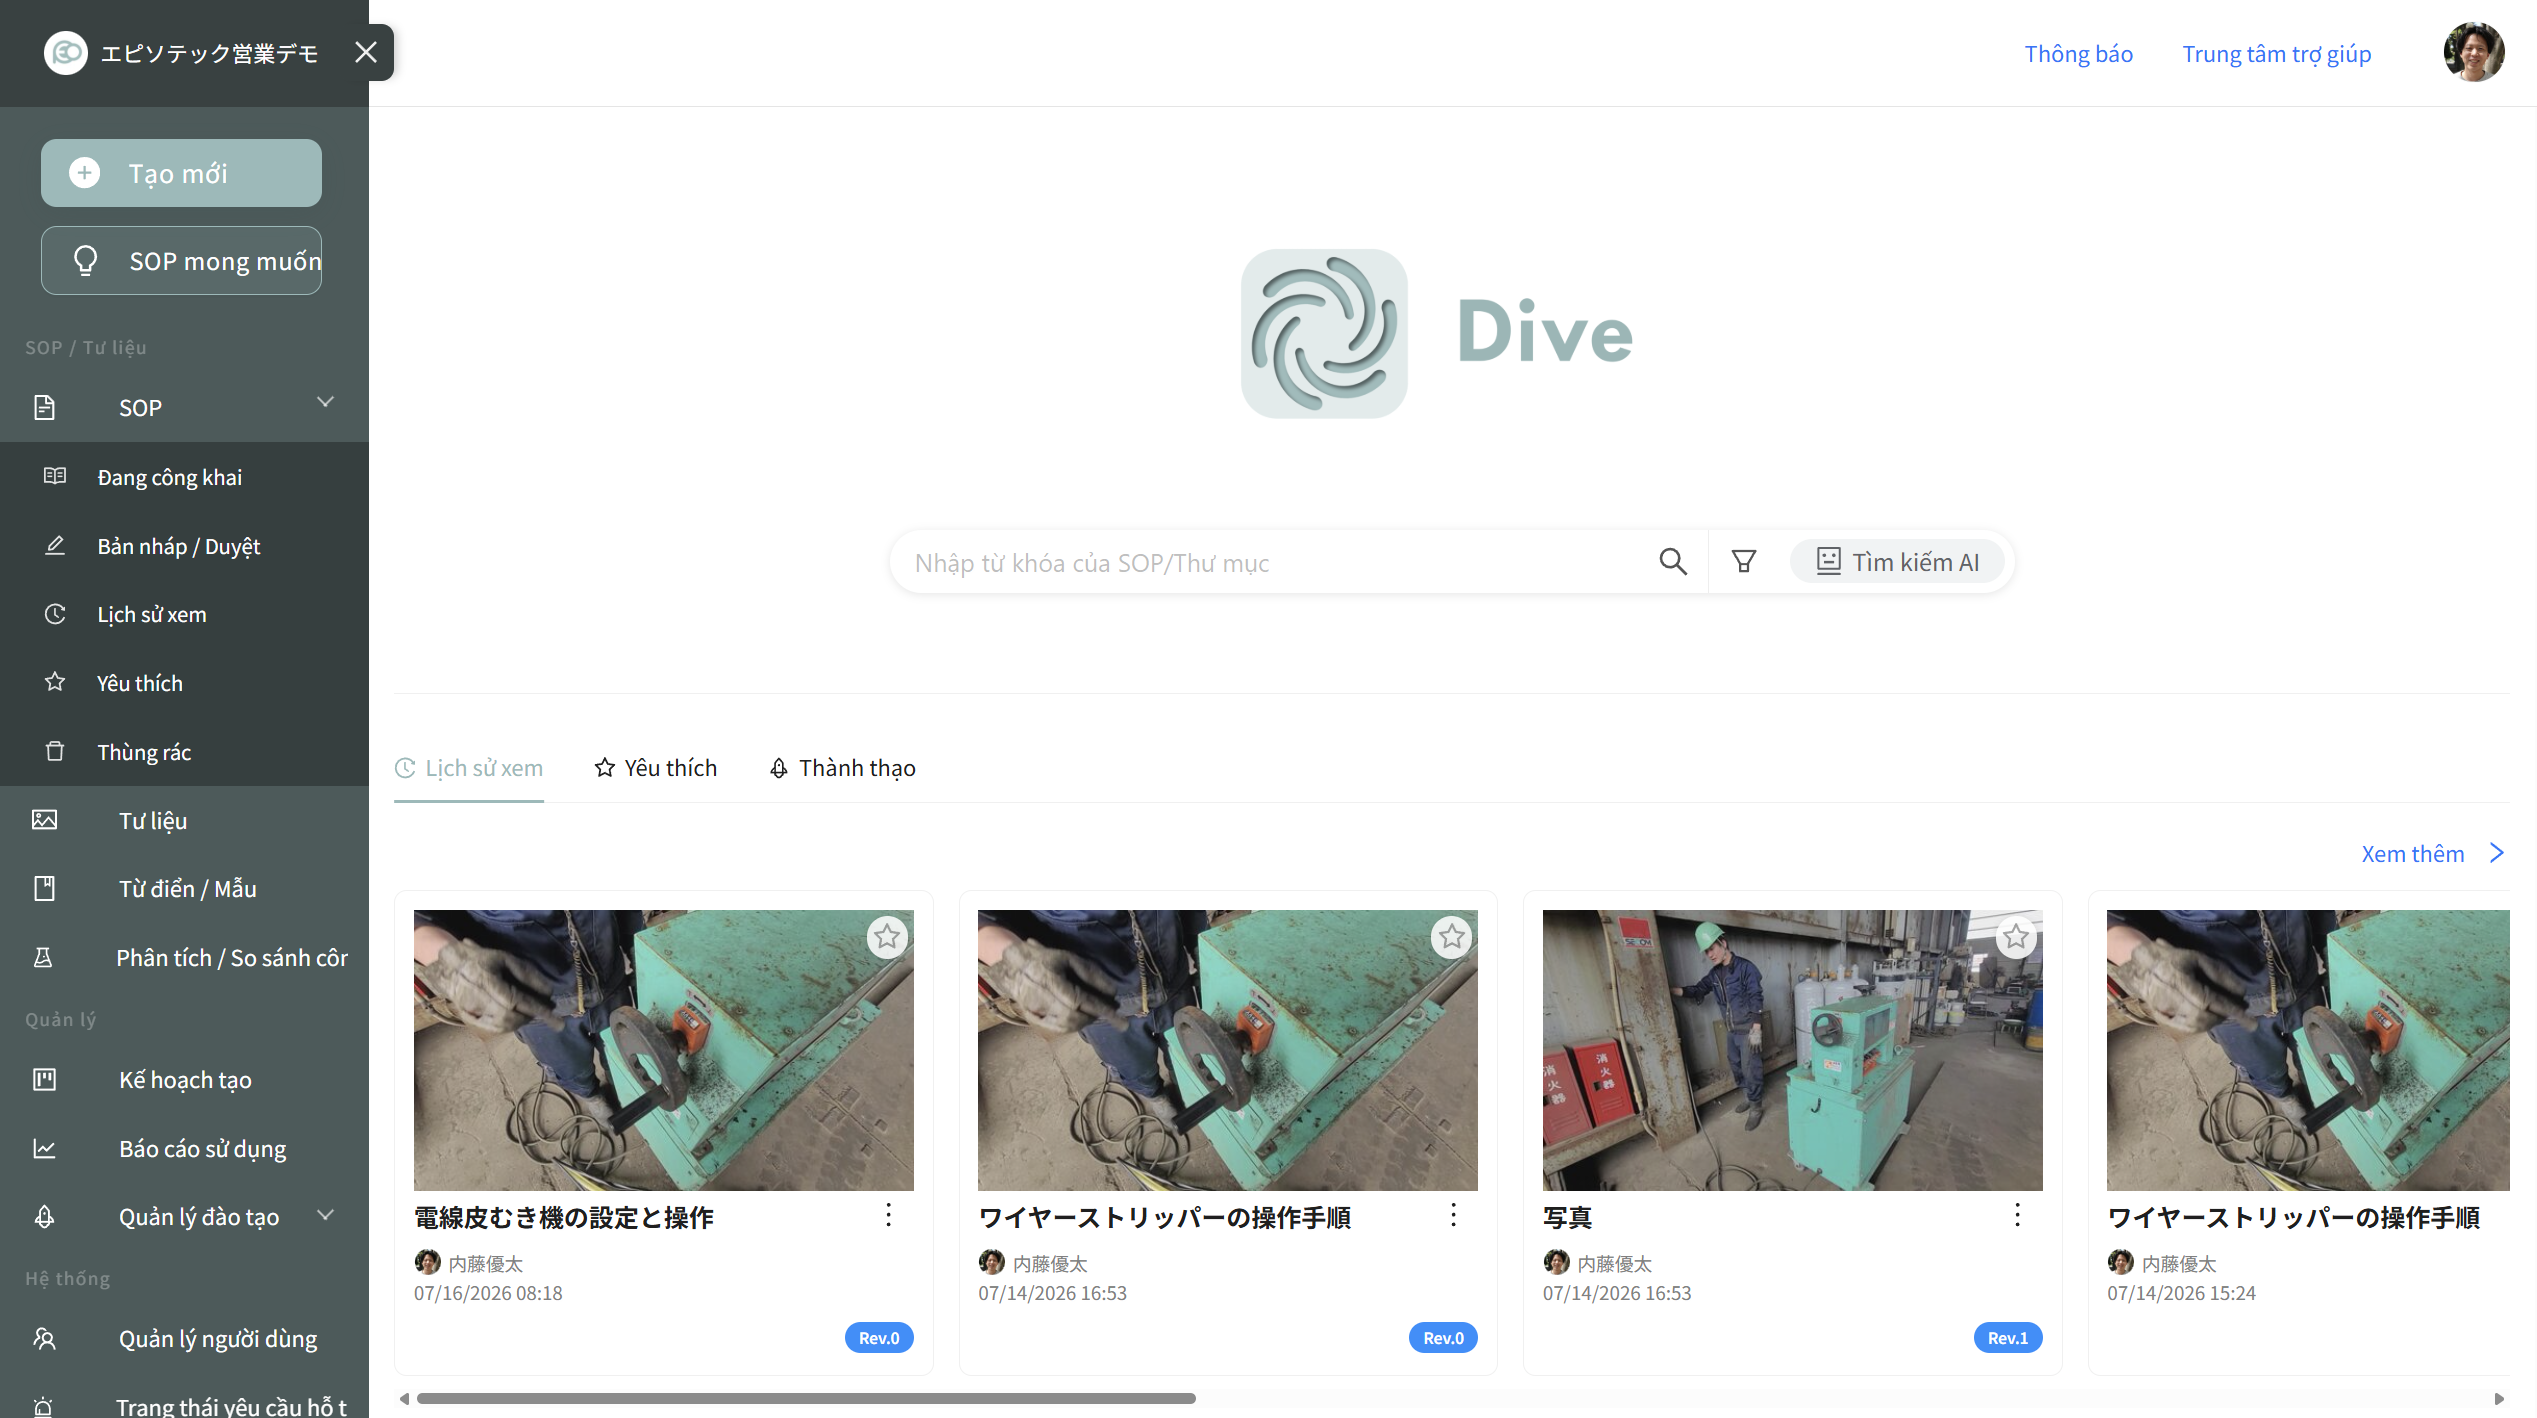
Task: Expand the Quản lý đào tạo chevron
Action: [x=325, y=1215]
